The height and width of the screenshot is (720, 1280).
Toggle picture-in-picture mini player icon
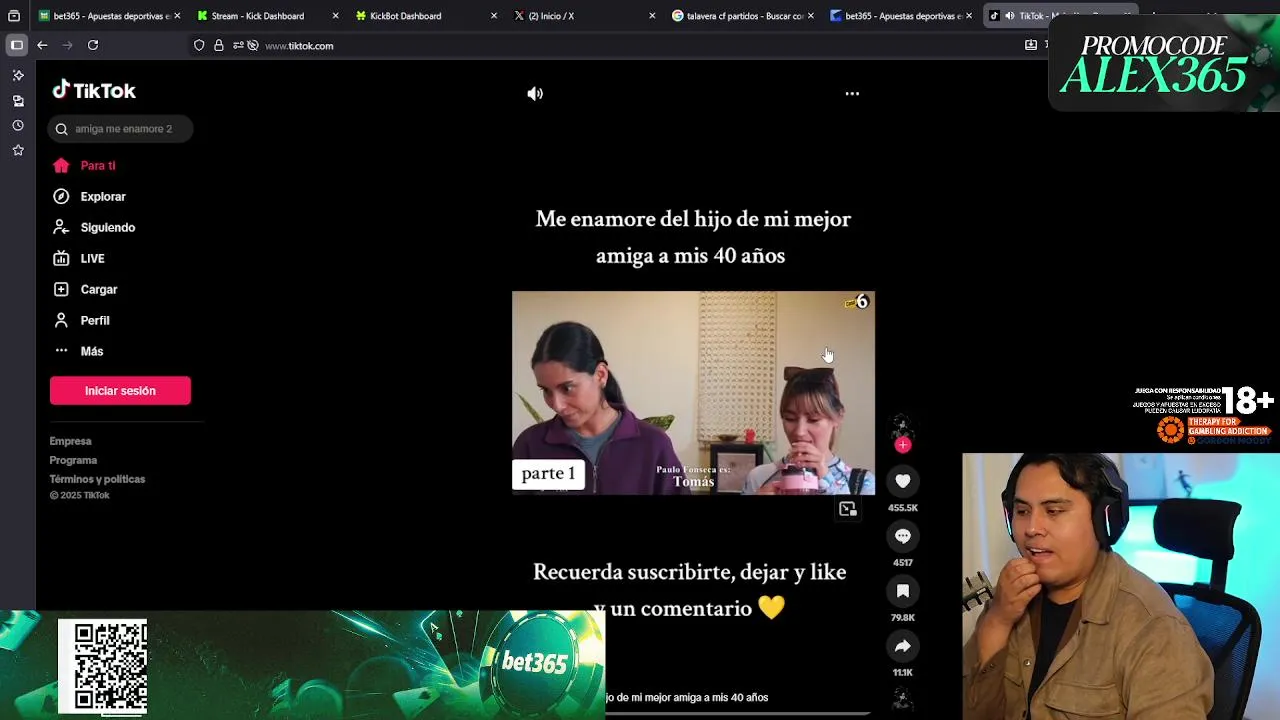click(x=848, y=509)
